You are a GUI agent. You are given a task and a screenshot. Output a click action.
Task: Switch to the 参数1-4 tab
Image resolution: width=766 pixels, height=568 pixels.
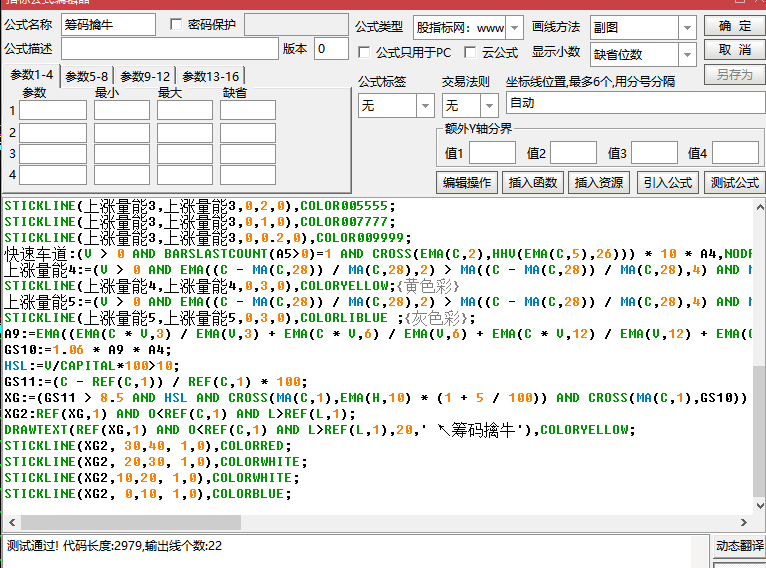31,75
